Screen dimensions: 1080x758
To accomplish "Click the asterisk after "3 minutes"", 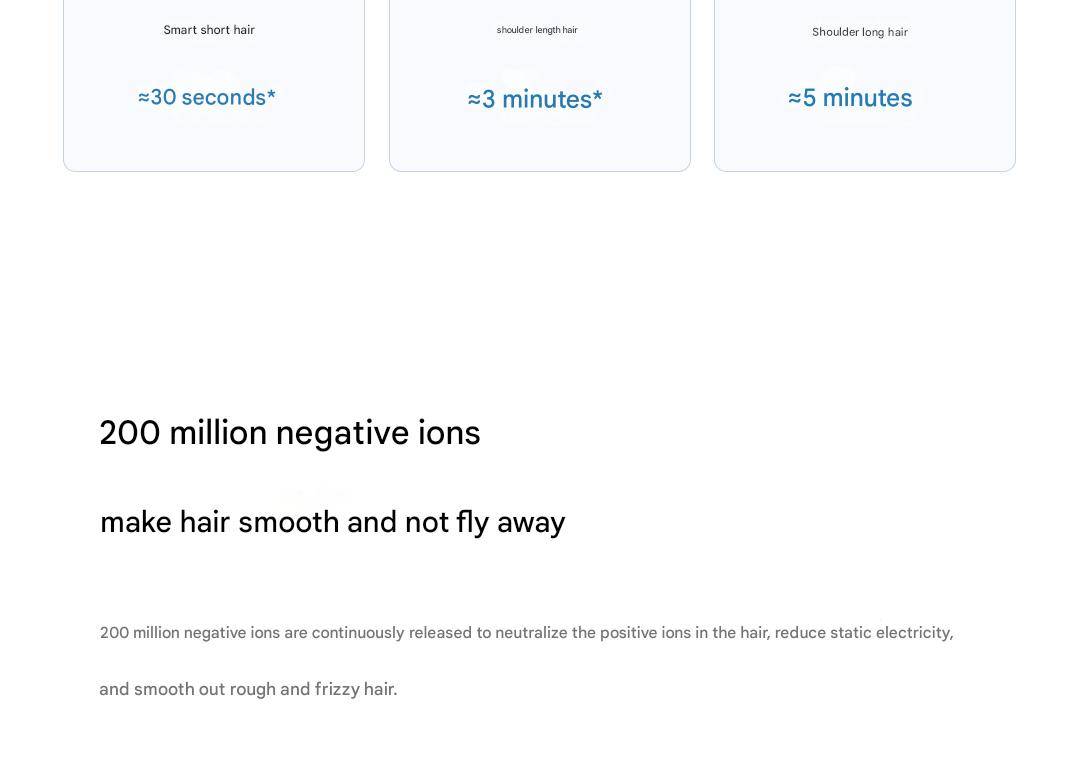I will coord(598,96).
